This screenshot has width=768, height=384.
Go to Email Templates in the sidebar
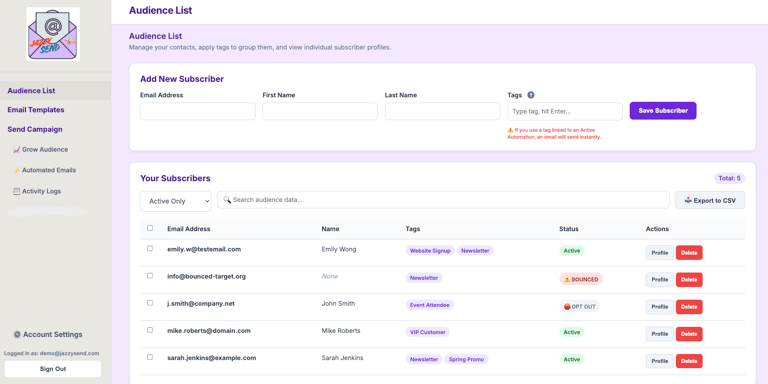point(36,110)
